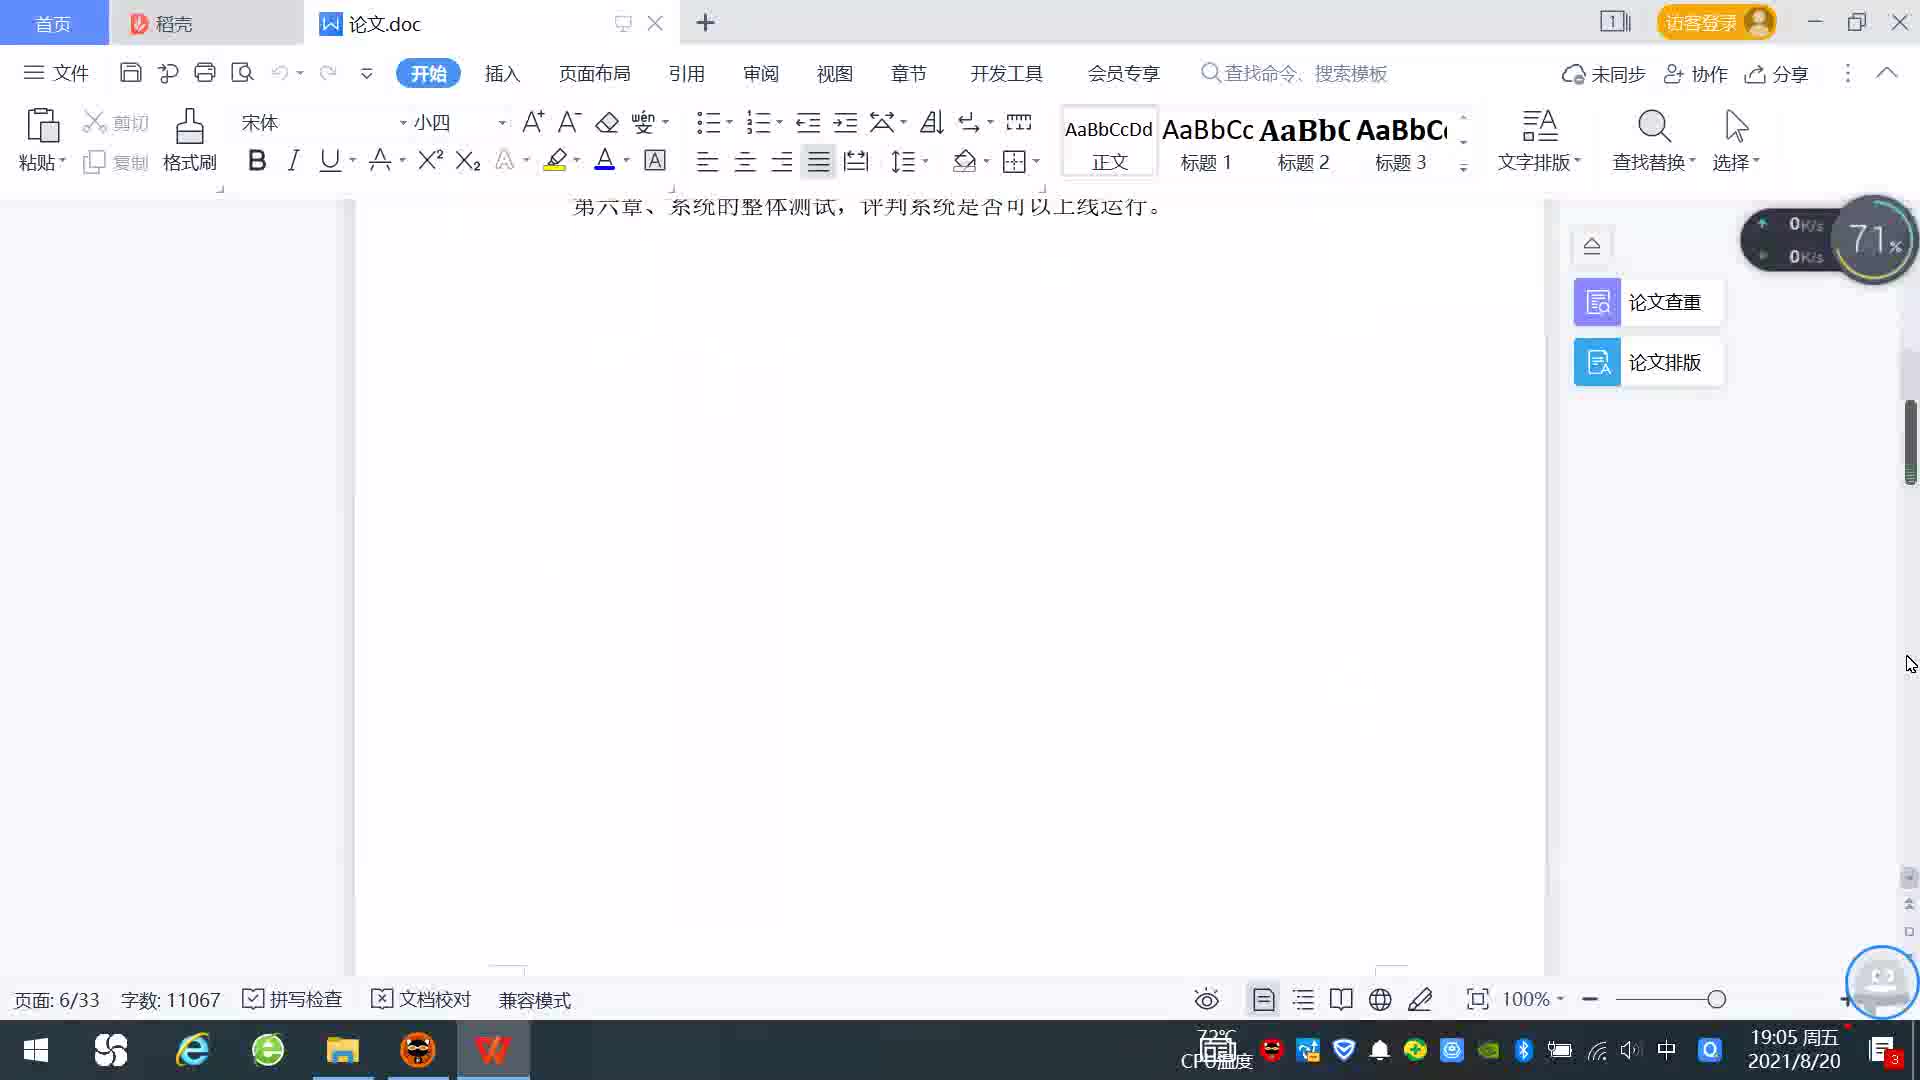This screenshot has width=1920, height=1080.
Task: Click the zoom slider handle
Action: 1716,999
